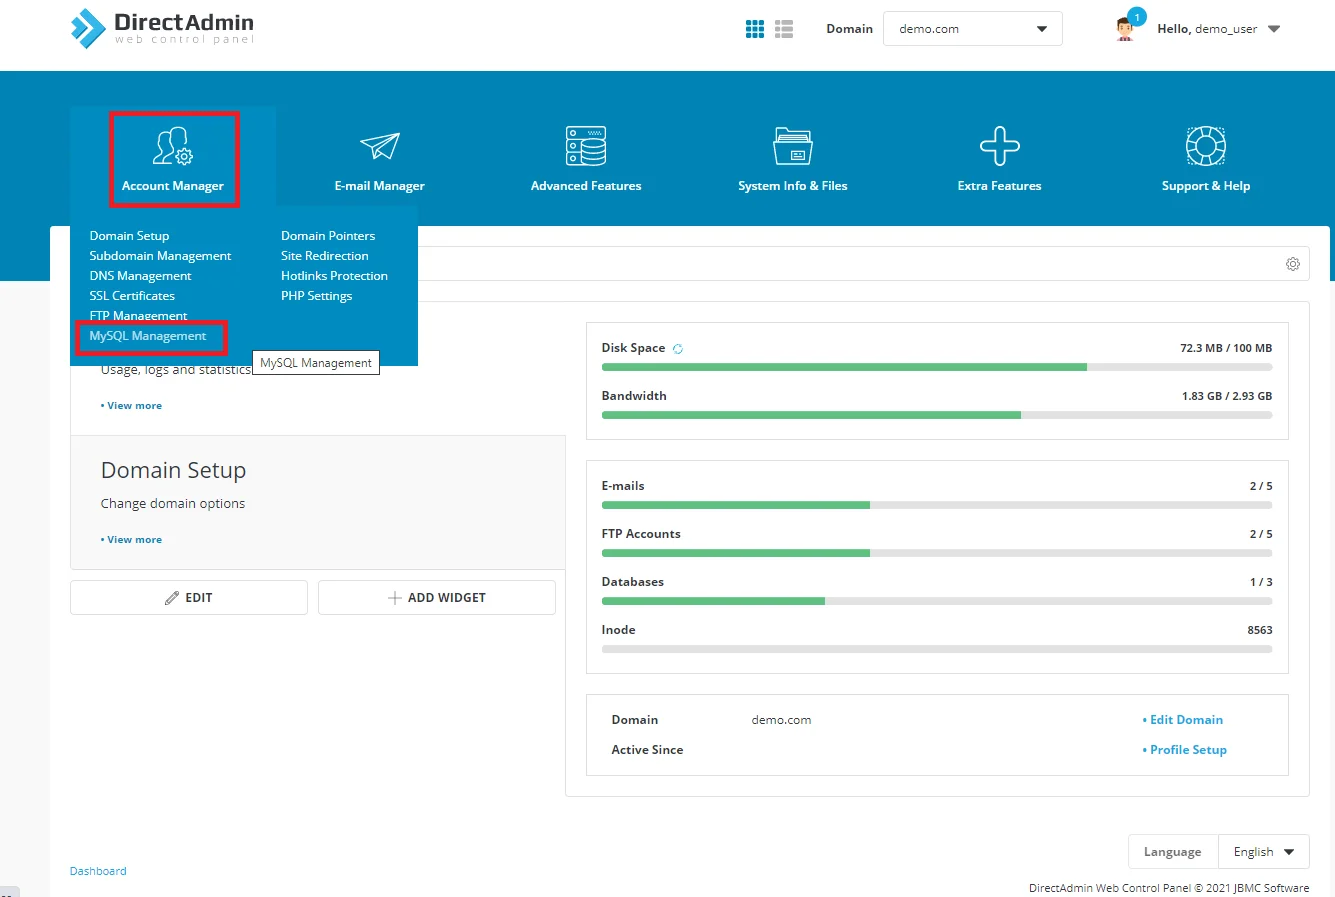Viewport: 1335px width, 897px height.
Task: Open the settings gear in search bar
Action: (x=1292, y=264)
